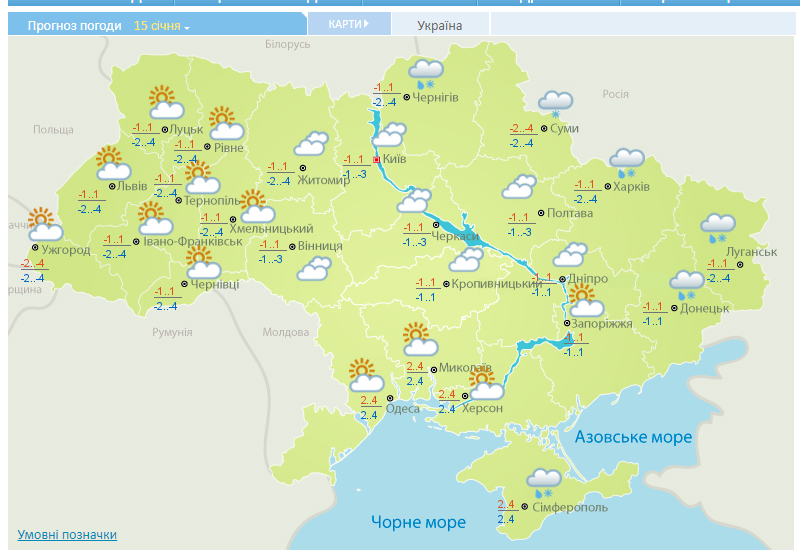
Task: Click the partly sunny icon above Луцьк
Action: (166, 103)
